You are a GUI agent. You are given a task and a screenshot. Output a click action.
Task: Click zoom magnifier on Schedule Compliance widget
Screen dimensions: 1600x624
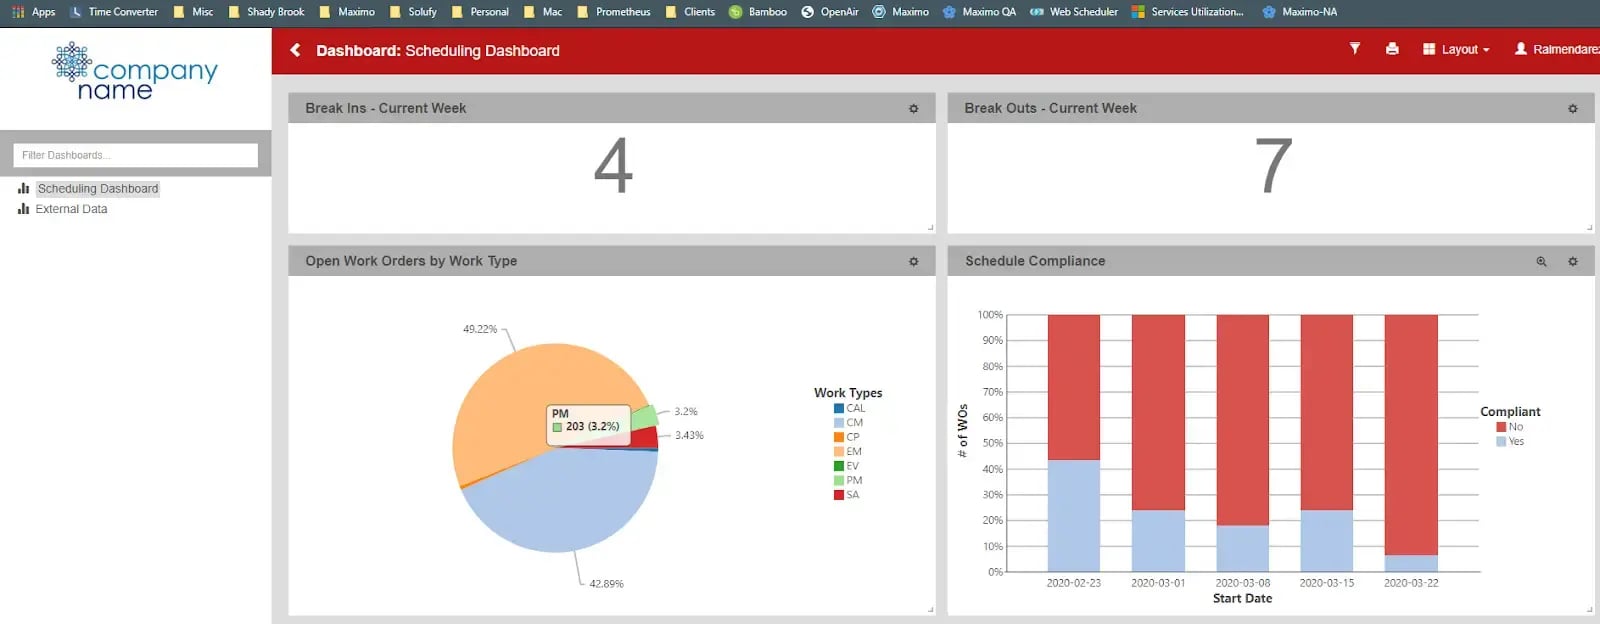1541,262
